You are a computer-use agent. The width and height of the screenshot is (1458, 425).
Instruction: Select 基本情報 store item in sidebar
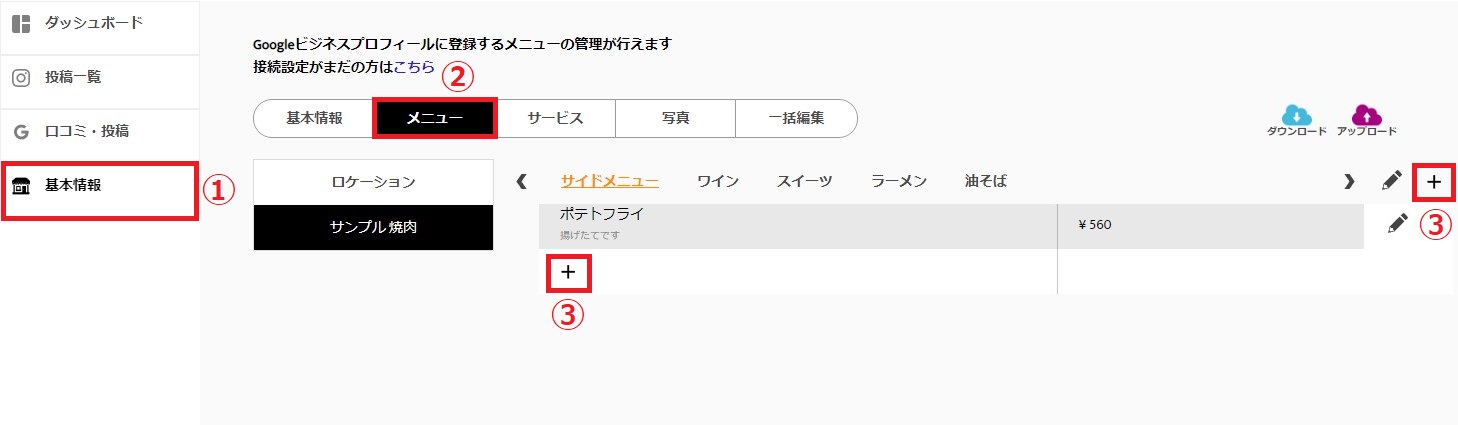pyautogui.click(x=100, y=189)
